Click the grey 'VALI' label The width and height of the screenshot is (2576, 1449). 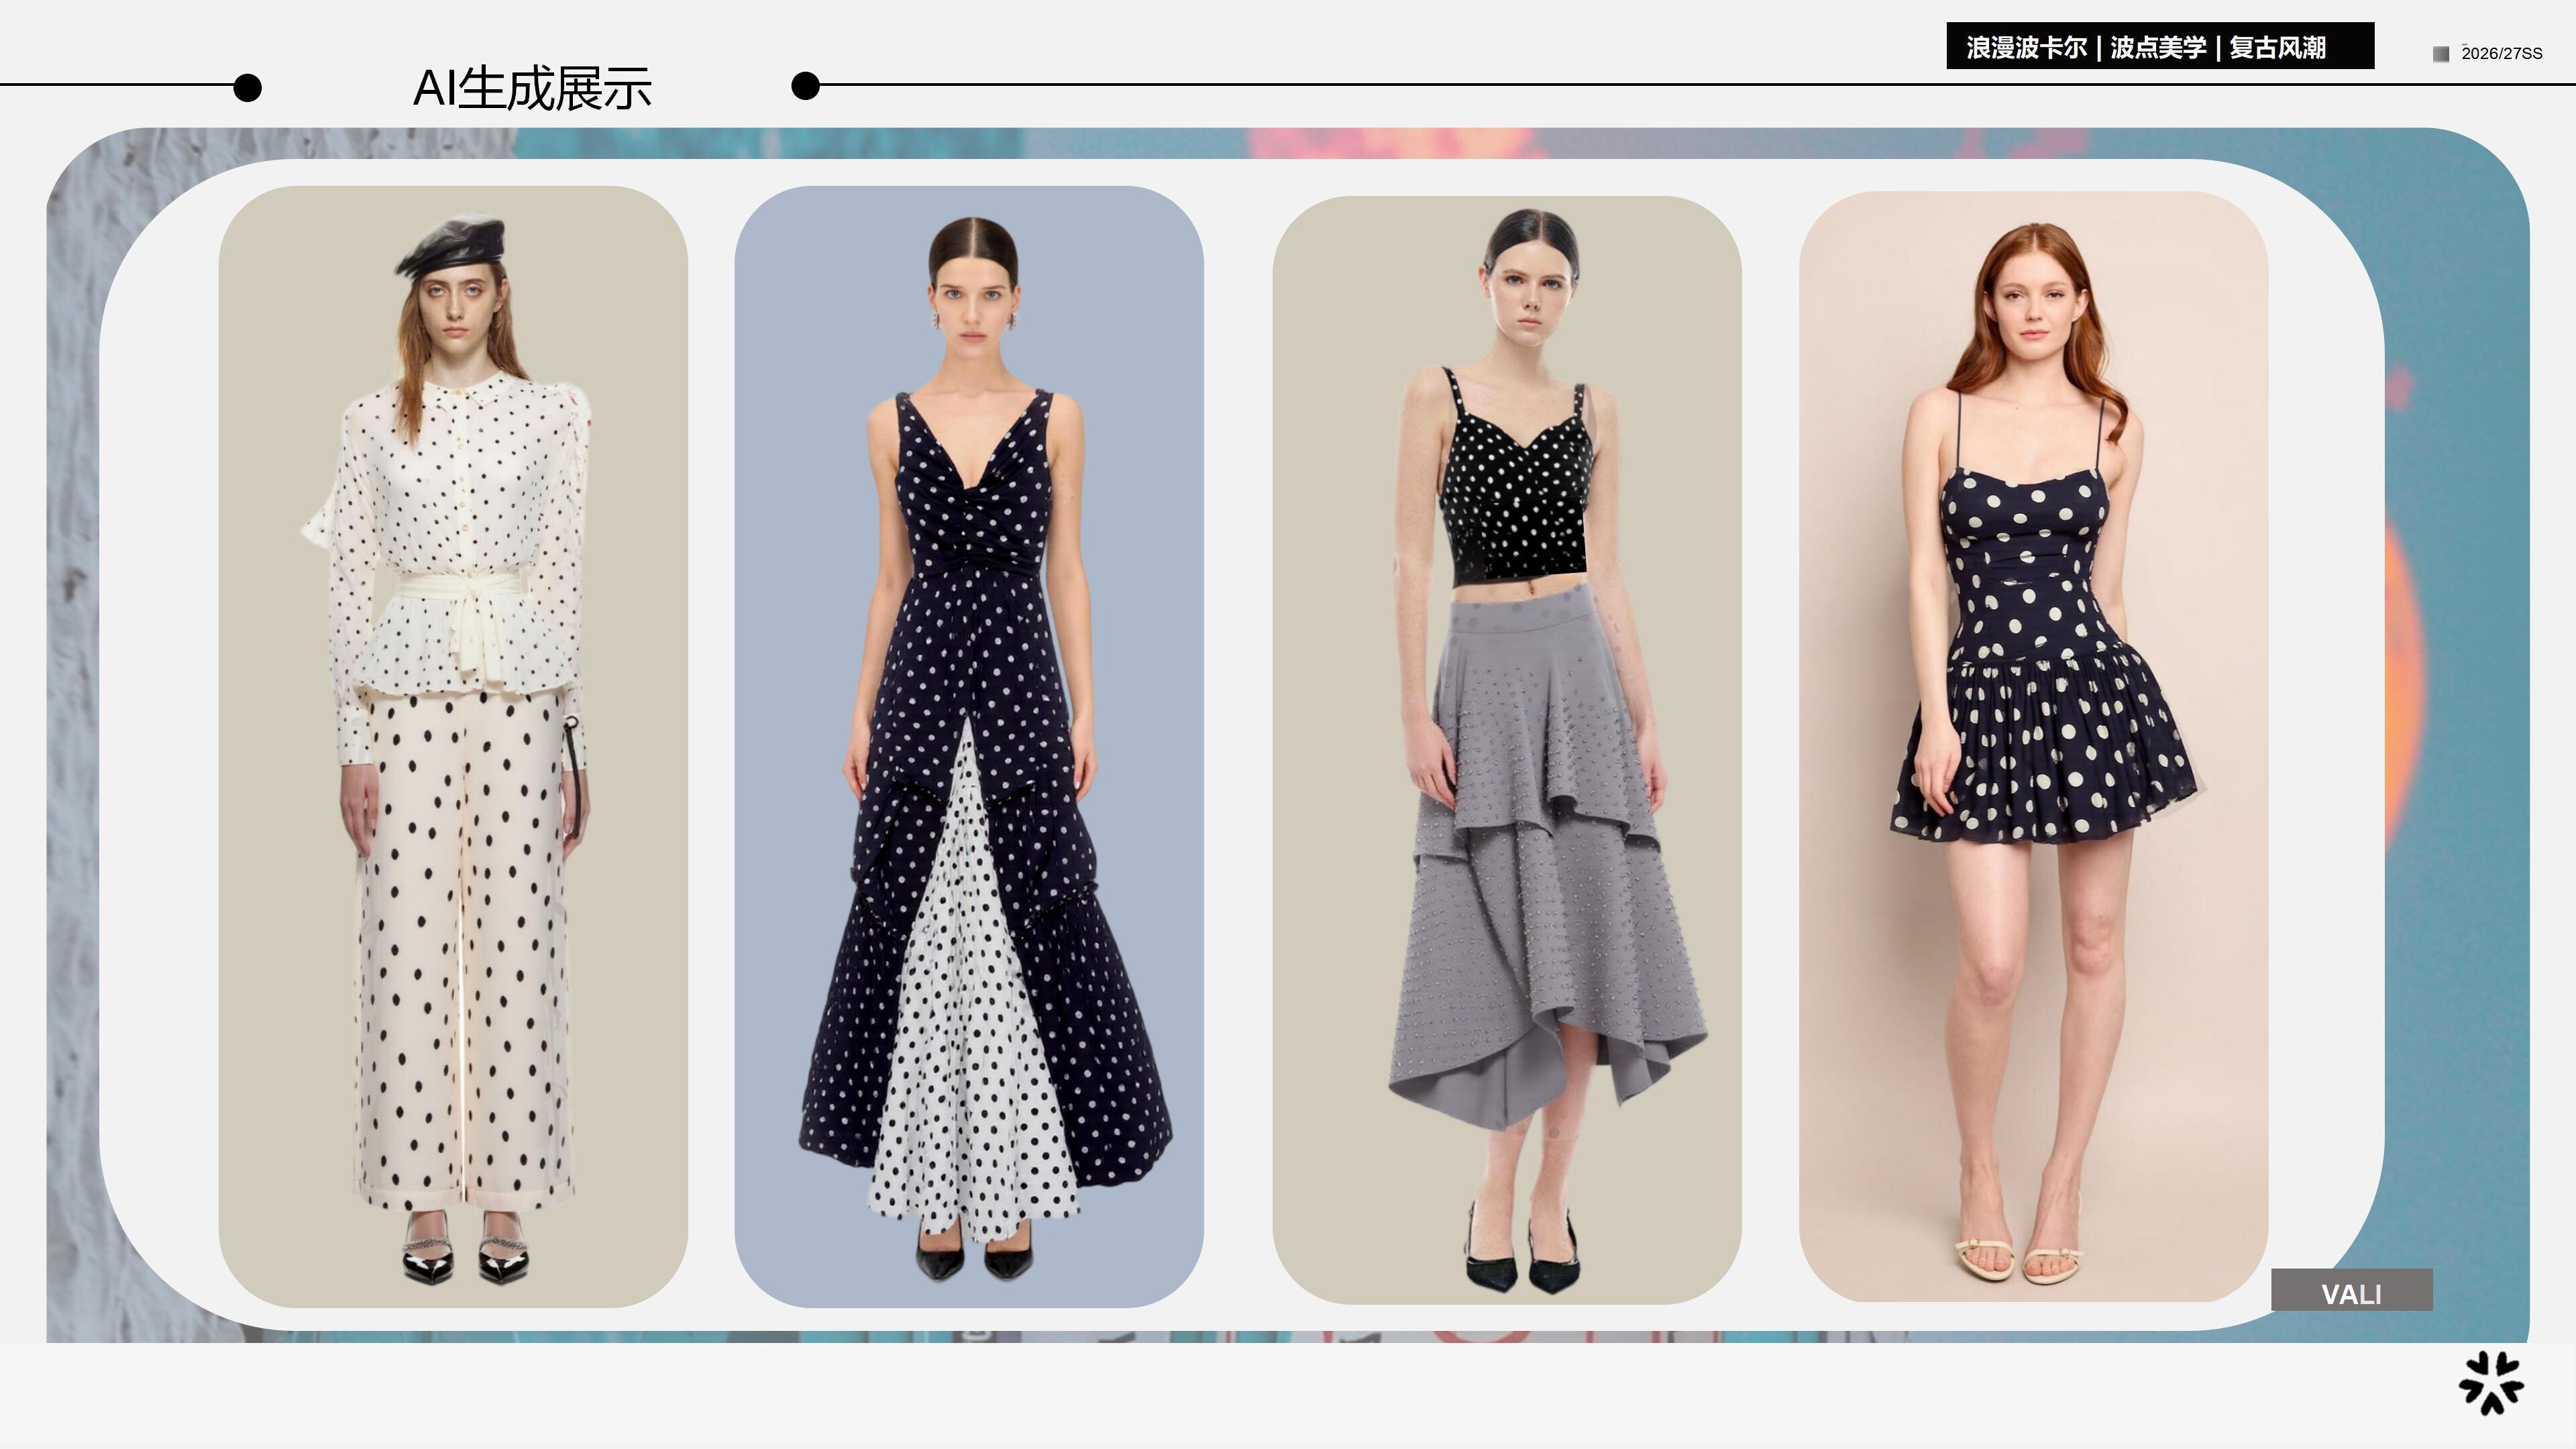click(x=2352, y=1290)
